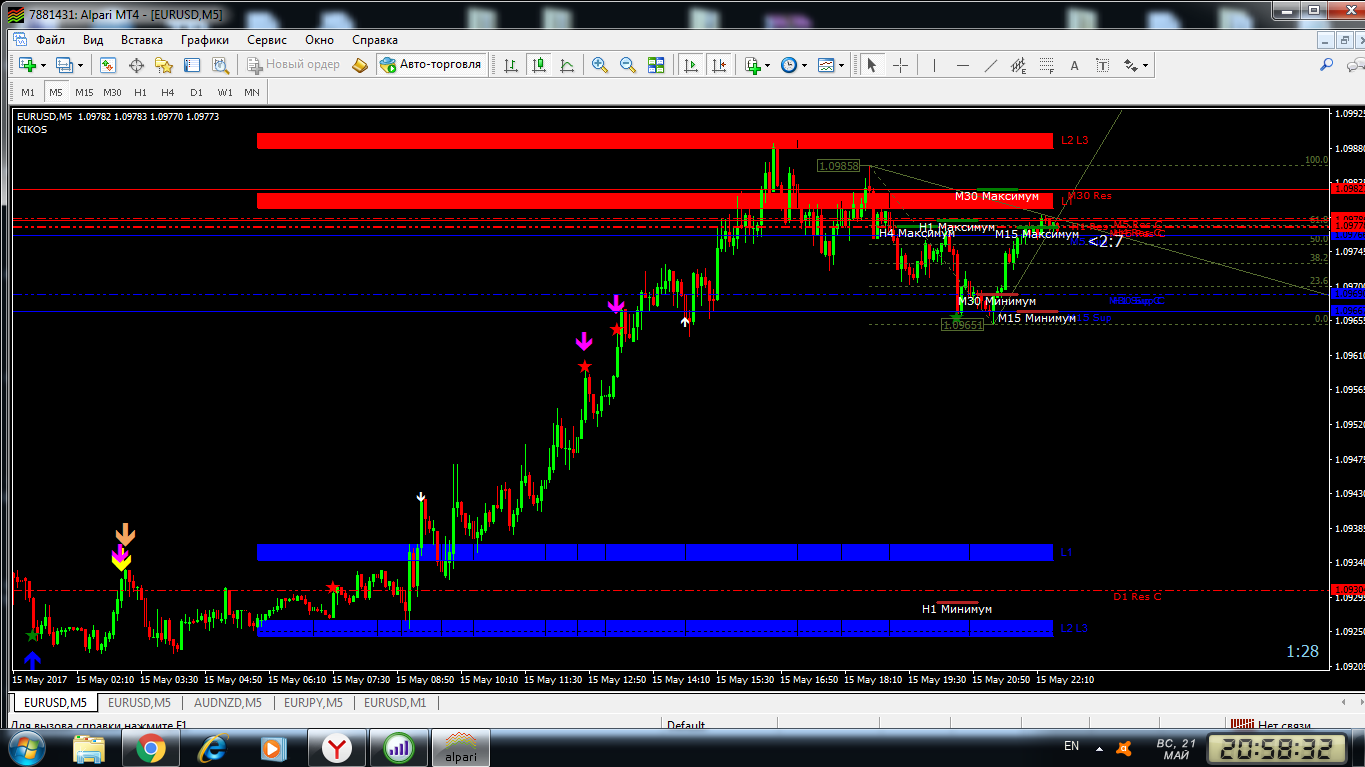Switch chart to candlesticks mode
Image resolution: width=1365 pixels, height=767 pixels.
pos(539,65)
